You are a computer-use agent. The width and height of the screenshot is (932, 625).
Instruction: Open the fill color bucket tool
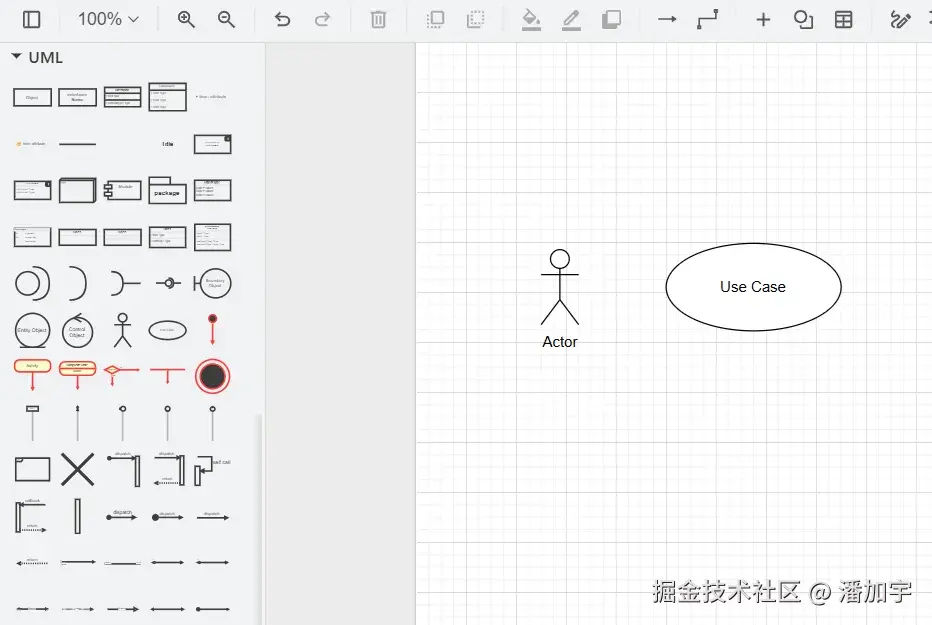[x=531, y=20]
